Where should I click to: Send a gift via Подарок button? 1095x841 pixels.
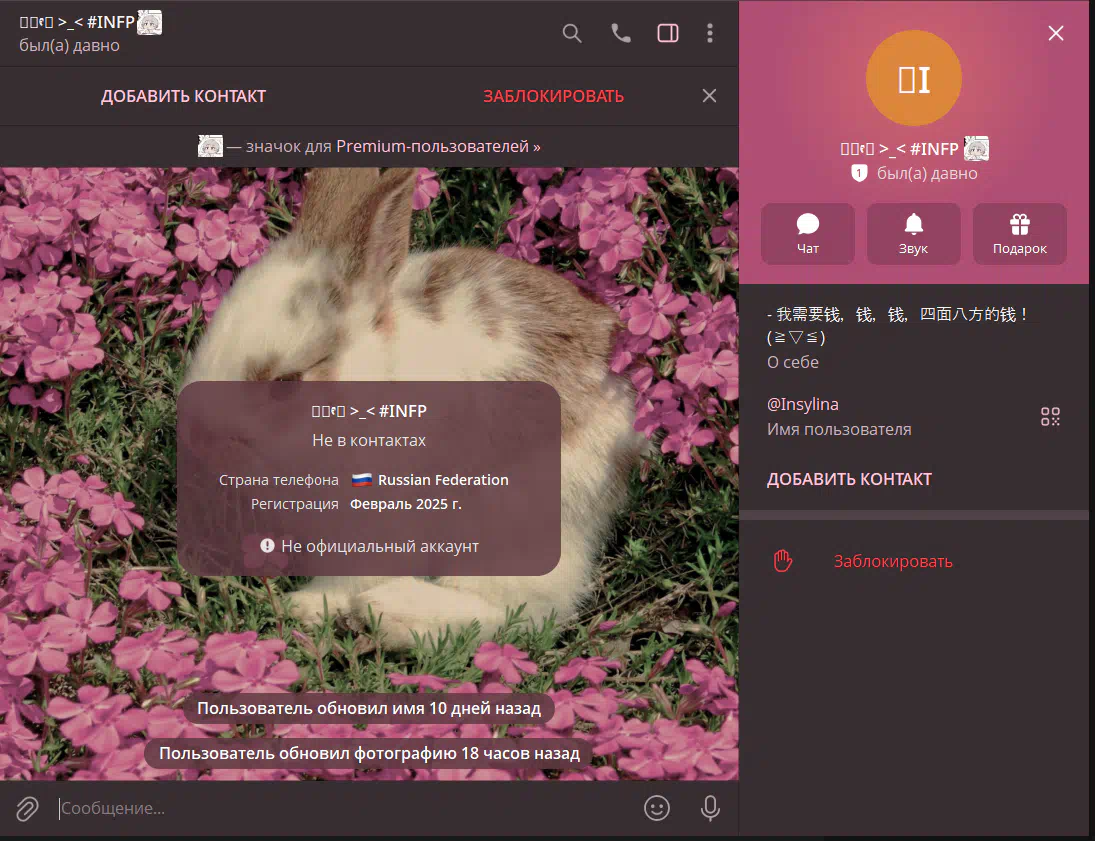pyautogui.click(x=1019, y=234)
